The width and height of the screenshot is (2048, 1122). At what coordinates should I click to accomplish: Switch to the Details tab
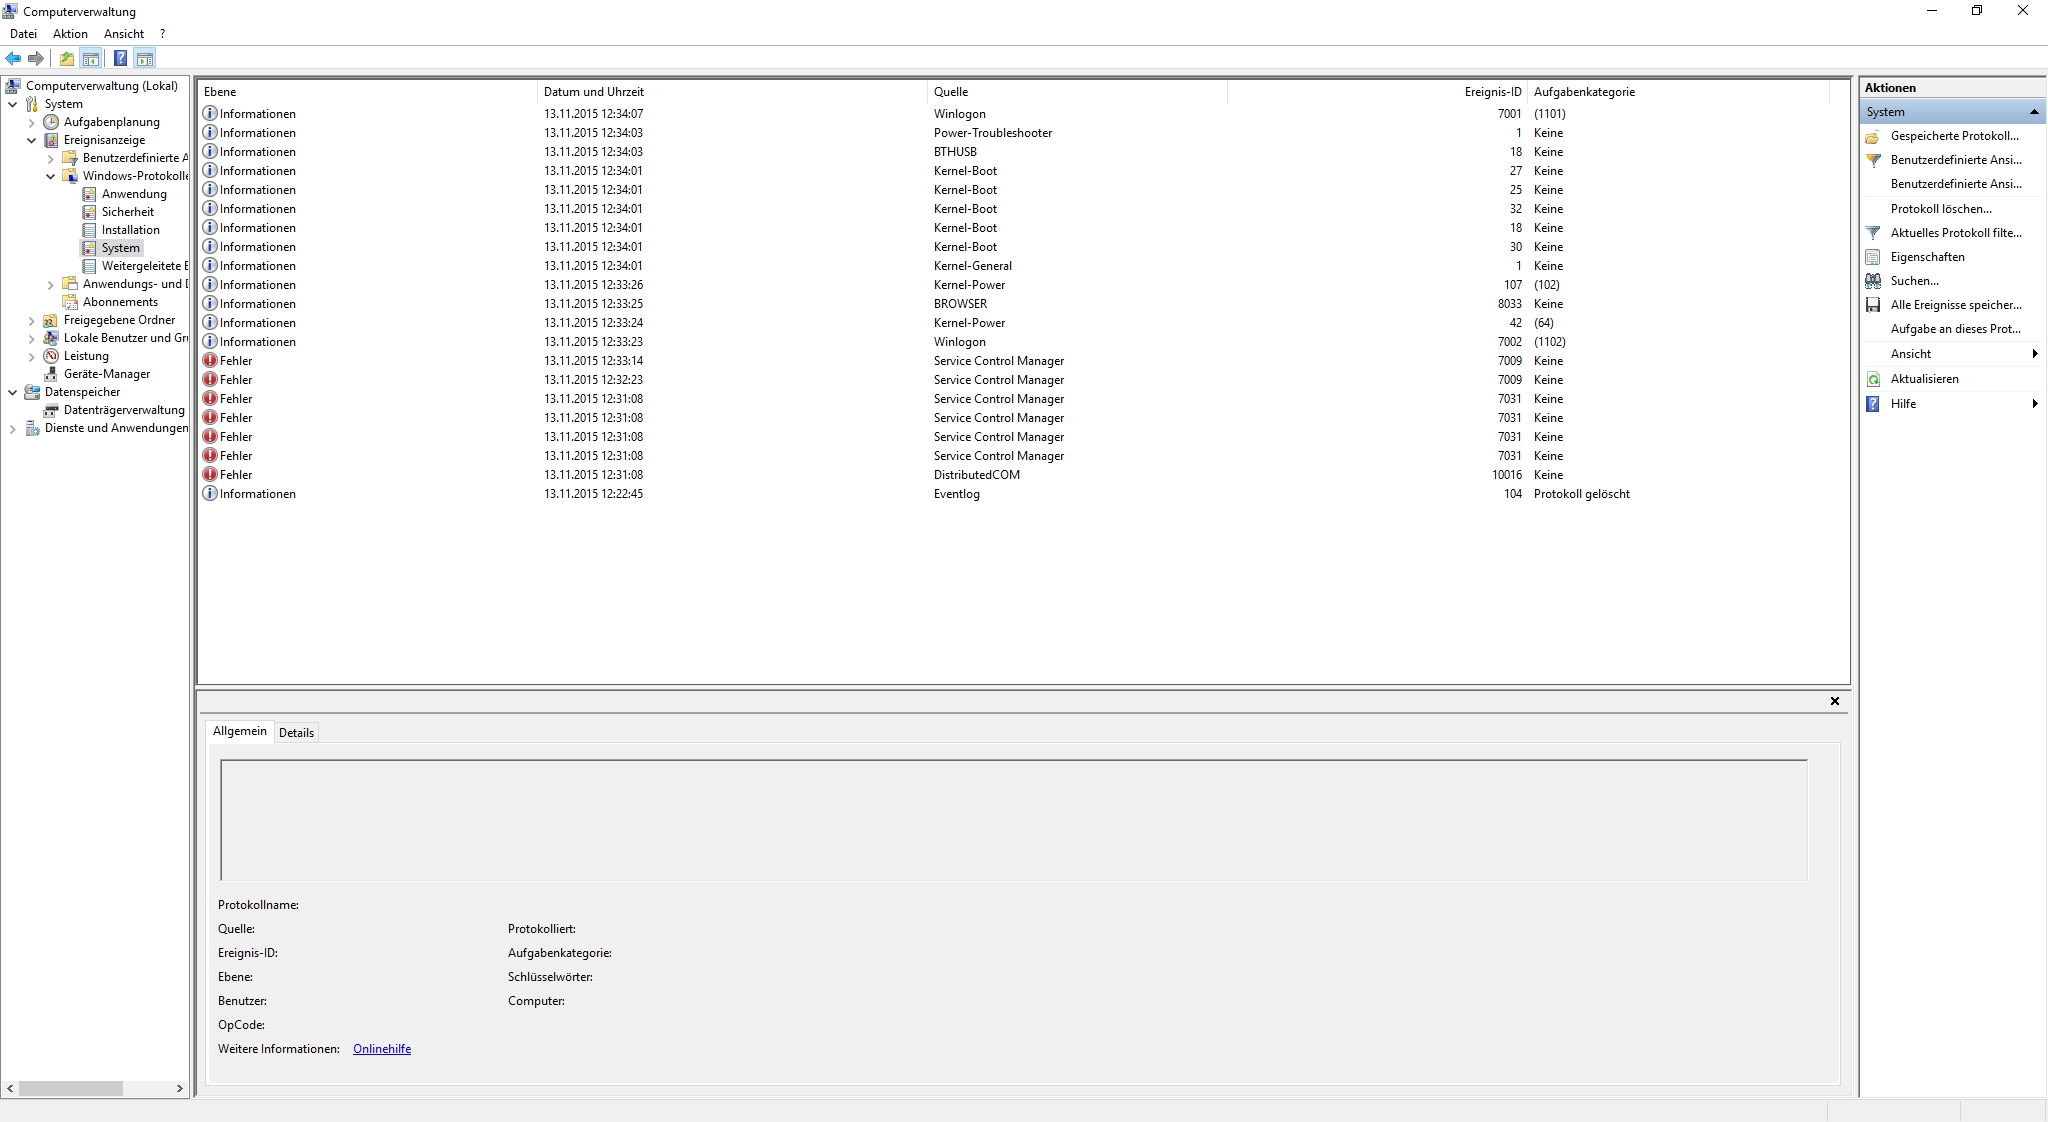[x=296, y=733]
